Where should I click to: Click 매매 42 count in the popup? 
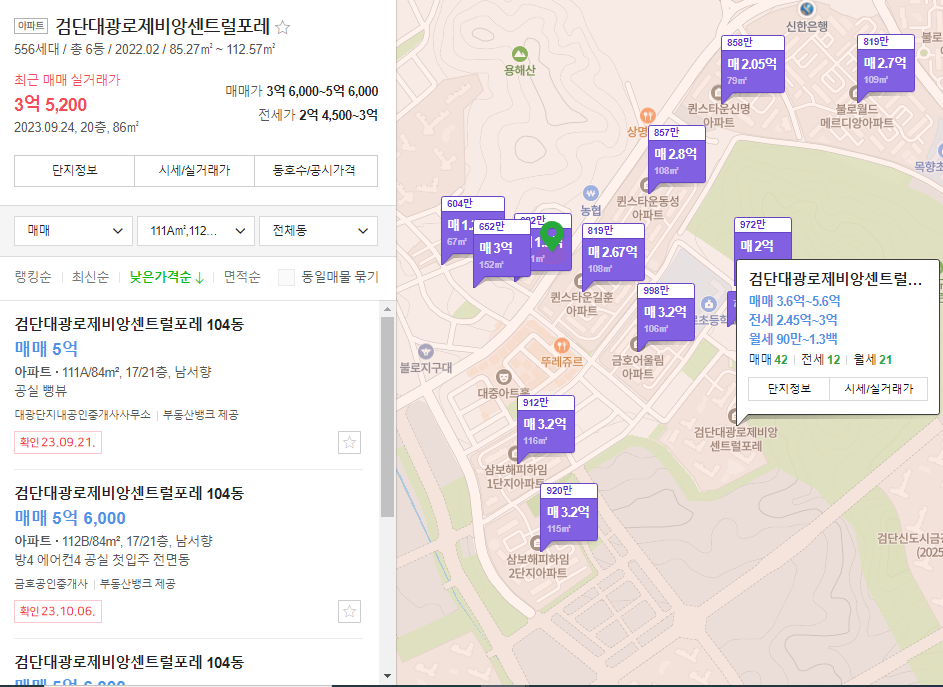(x=768, y=360)
